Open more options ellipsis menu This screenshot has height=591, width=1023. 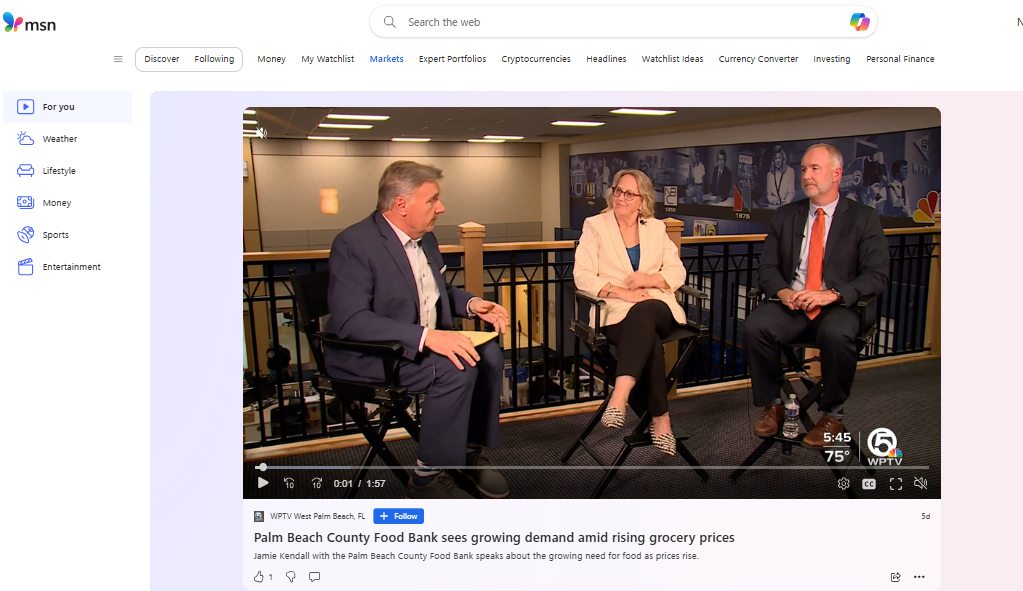pos(919,576)
